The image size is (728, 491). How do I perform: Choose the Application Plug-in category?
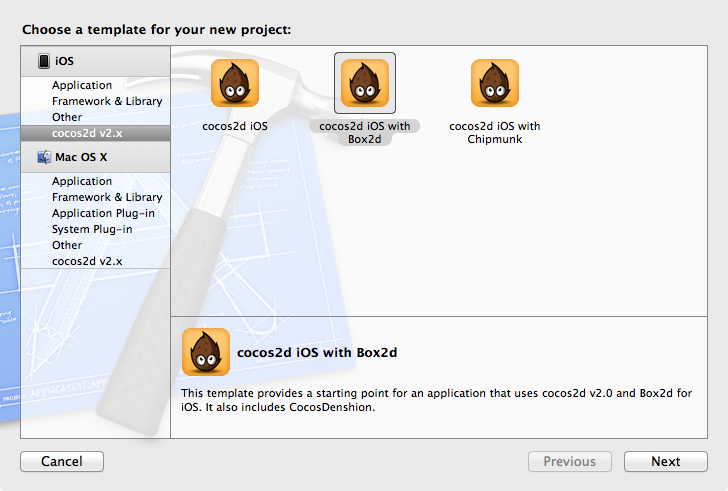pos(103,213)
